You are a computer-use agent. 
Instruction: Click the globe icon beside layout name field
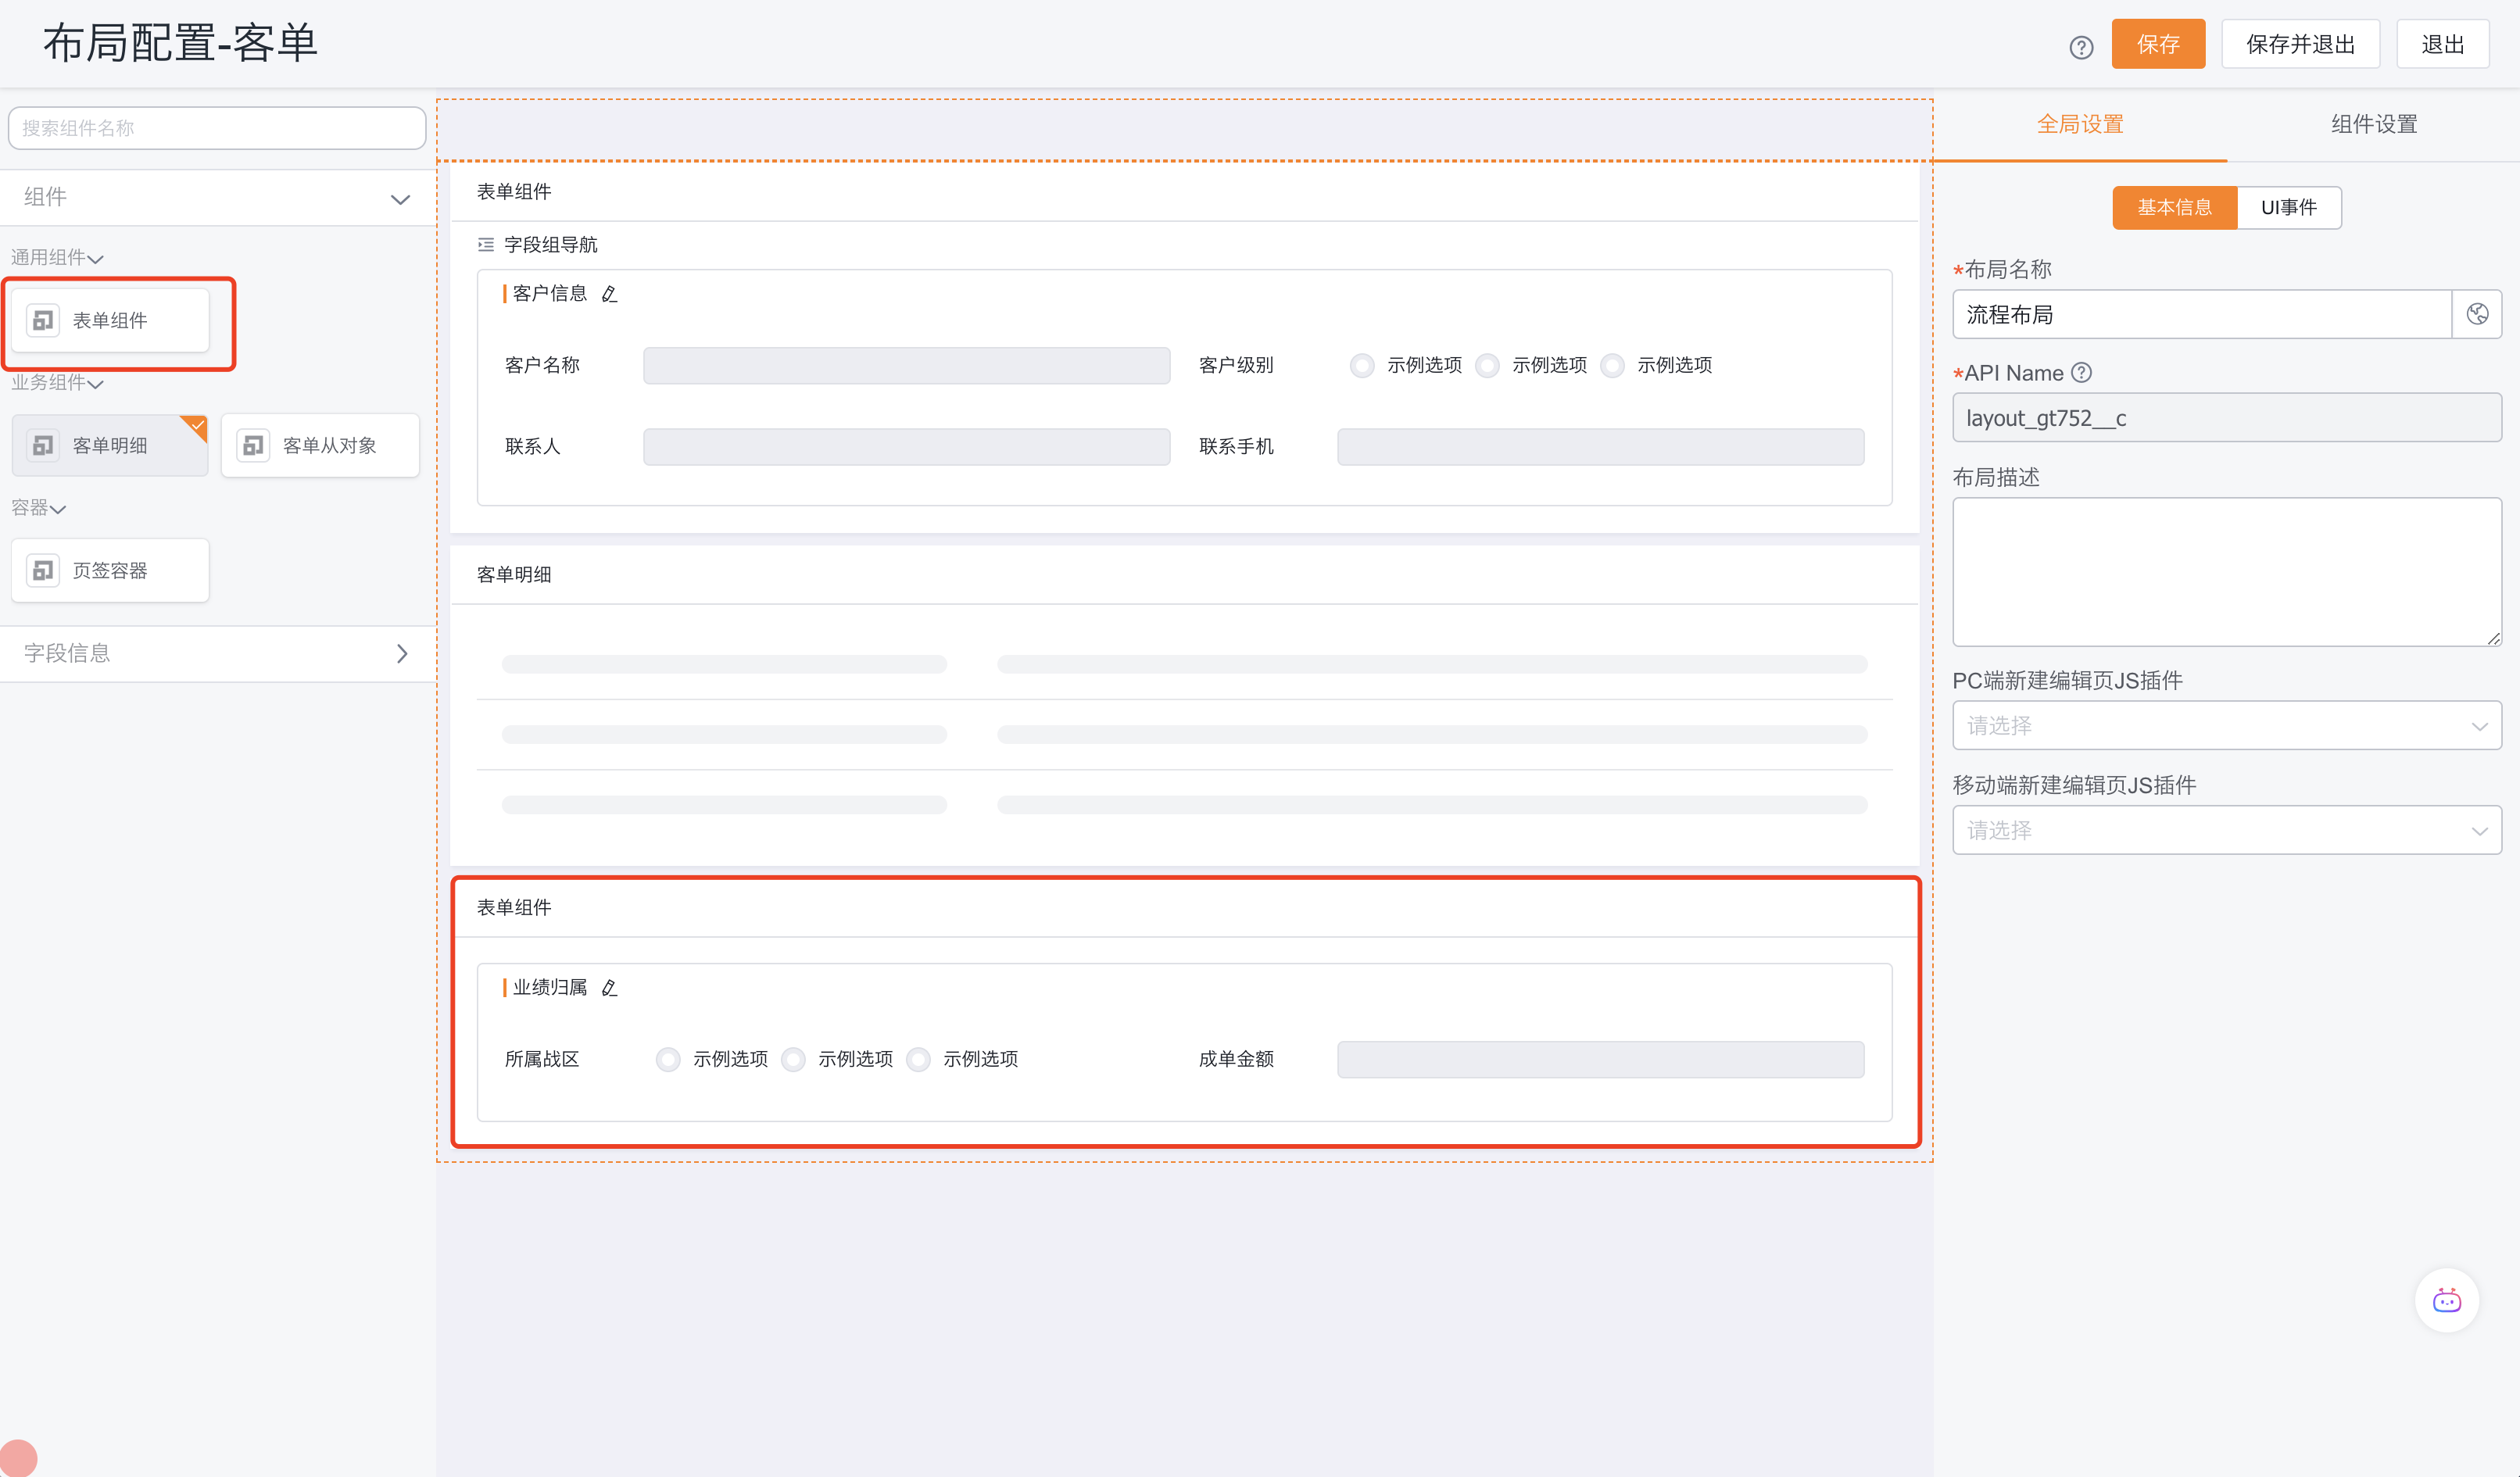pos(2477,314)
